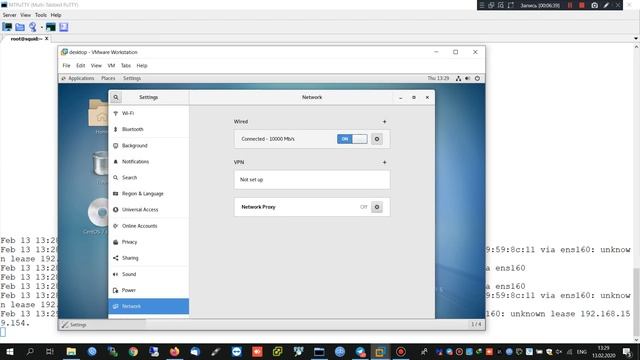Open VMware Edit menu
The height and width of the screenshot is (360, 640).
click(x=81, y=66)
